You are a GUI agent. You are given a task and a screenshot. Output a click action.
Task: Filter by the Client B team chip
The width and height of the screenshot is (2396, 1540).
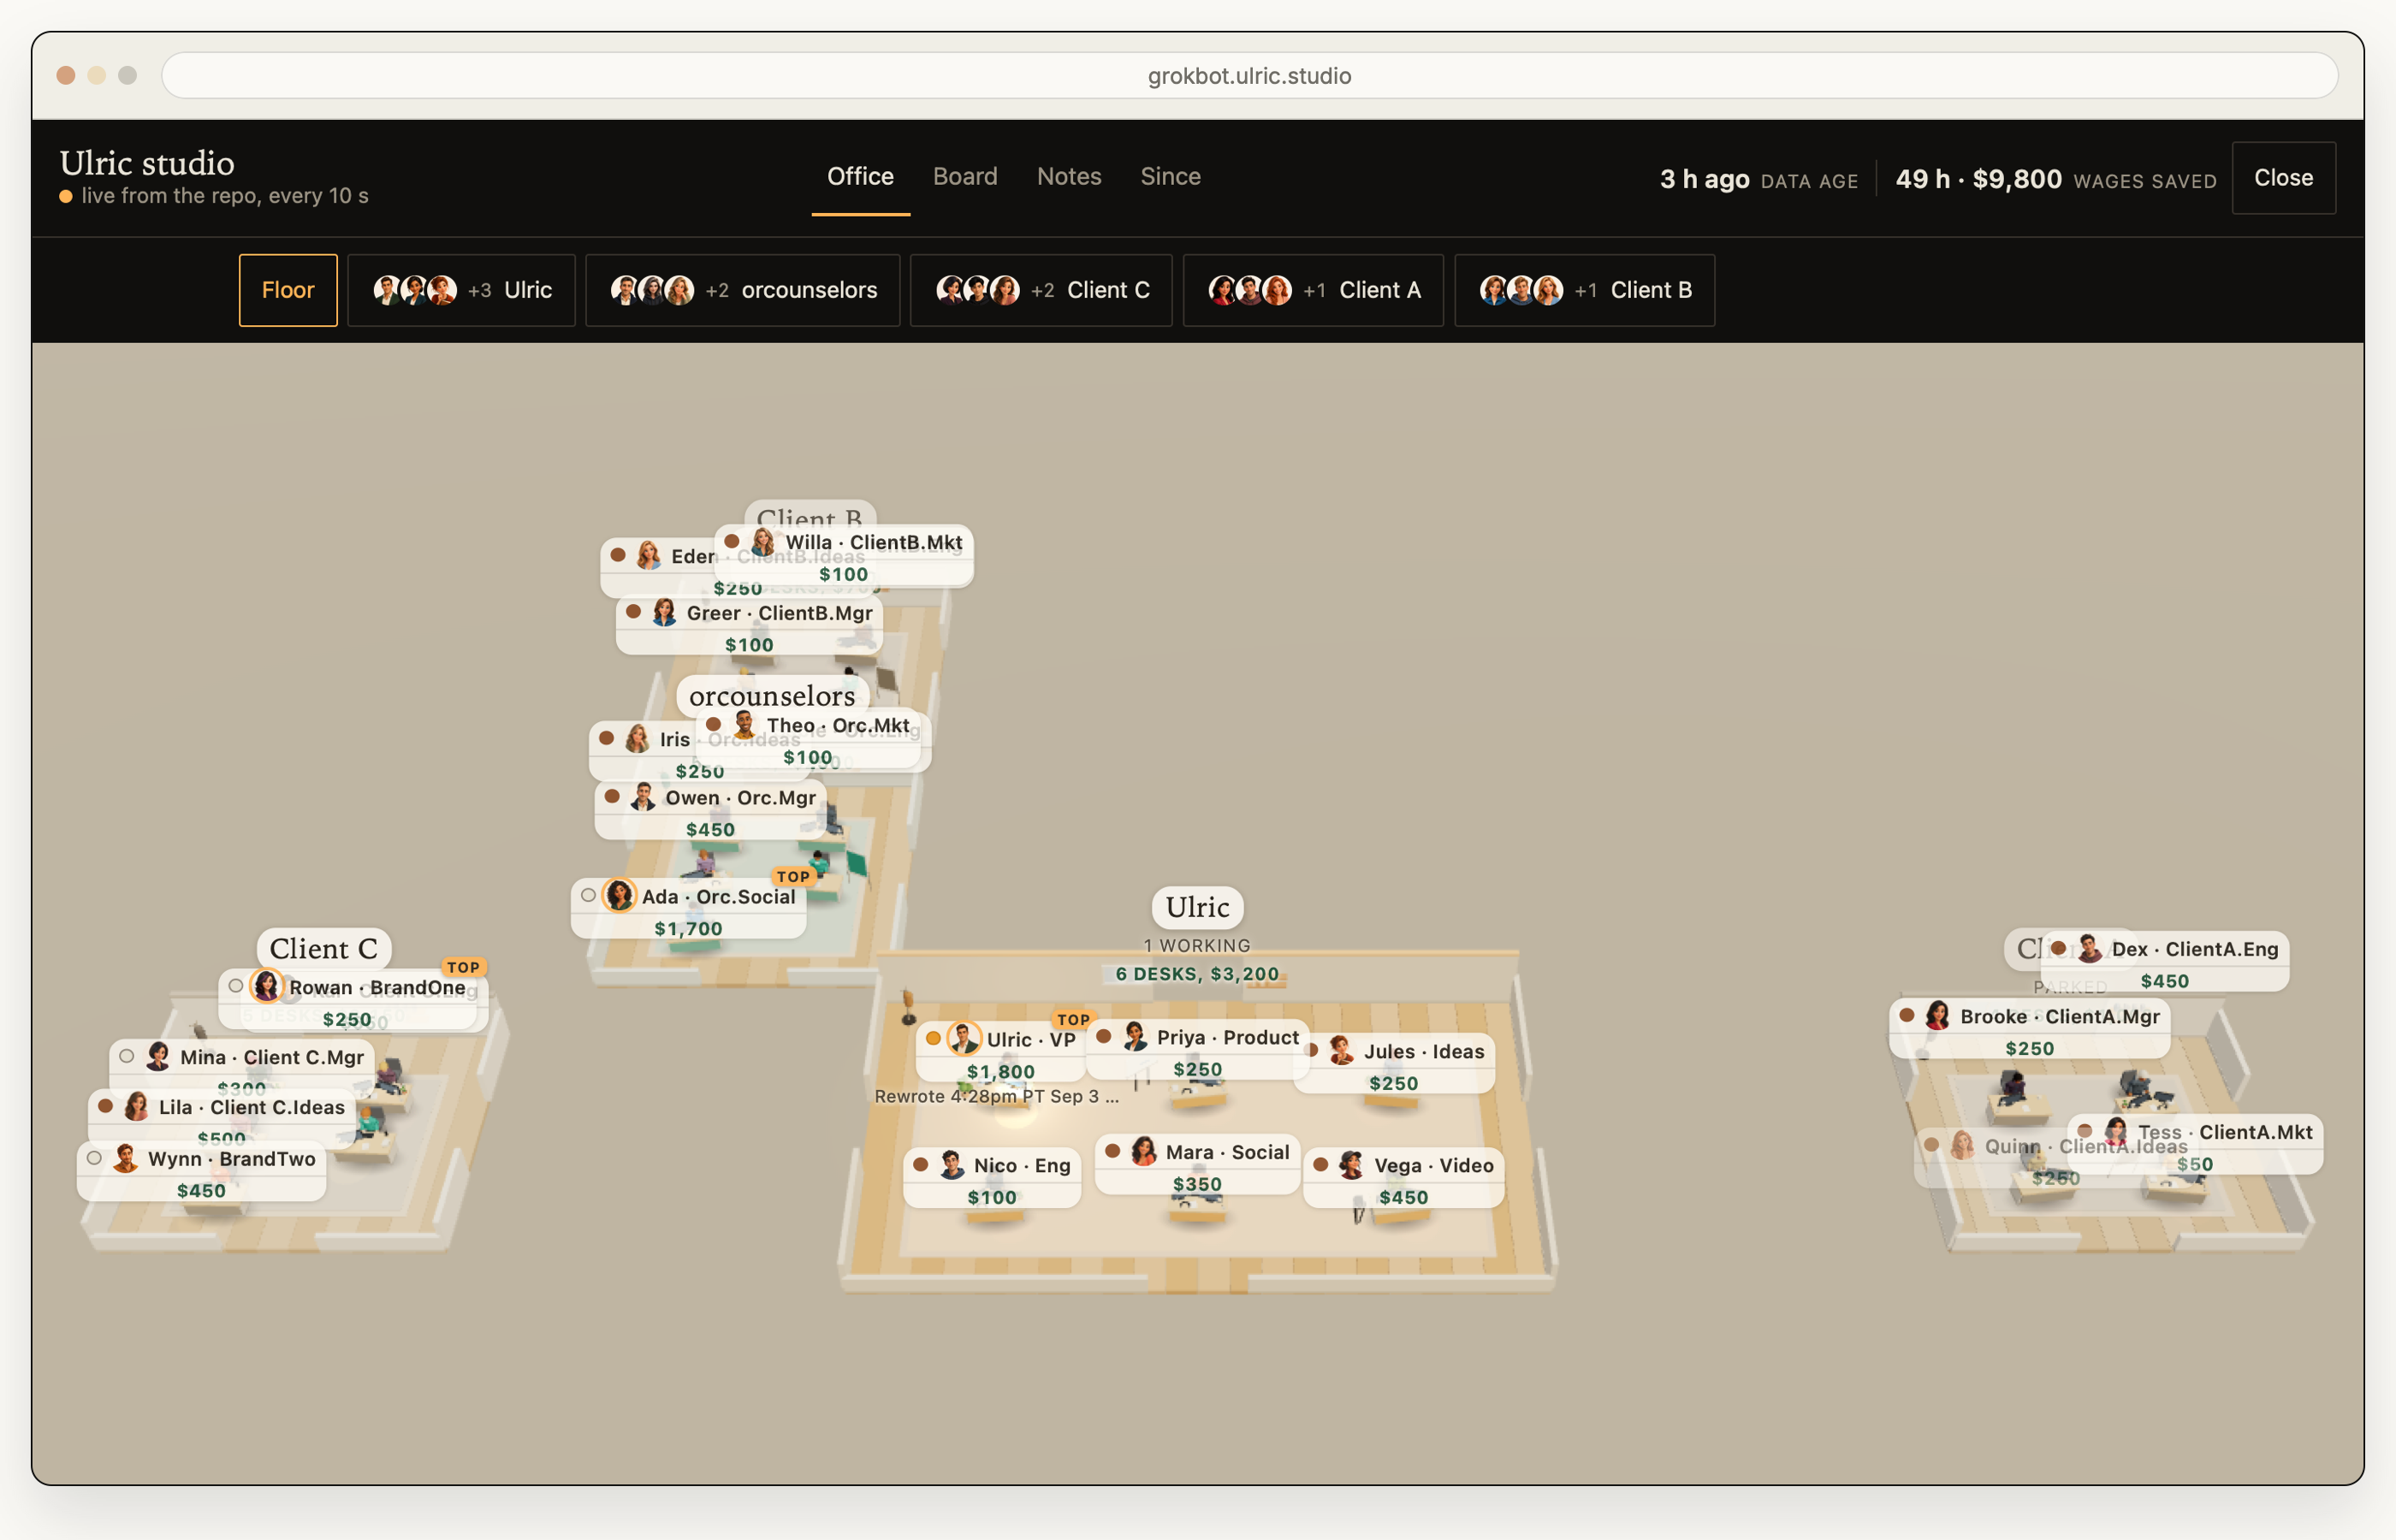coord(1584,290)
